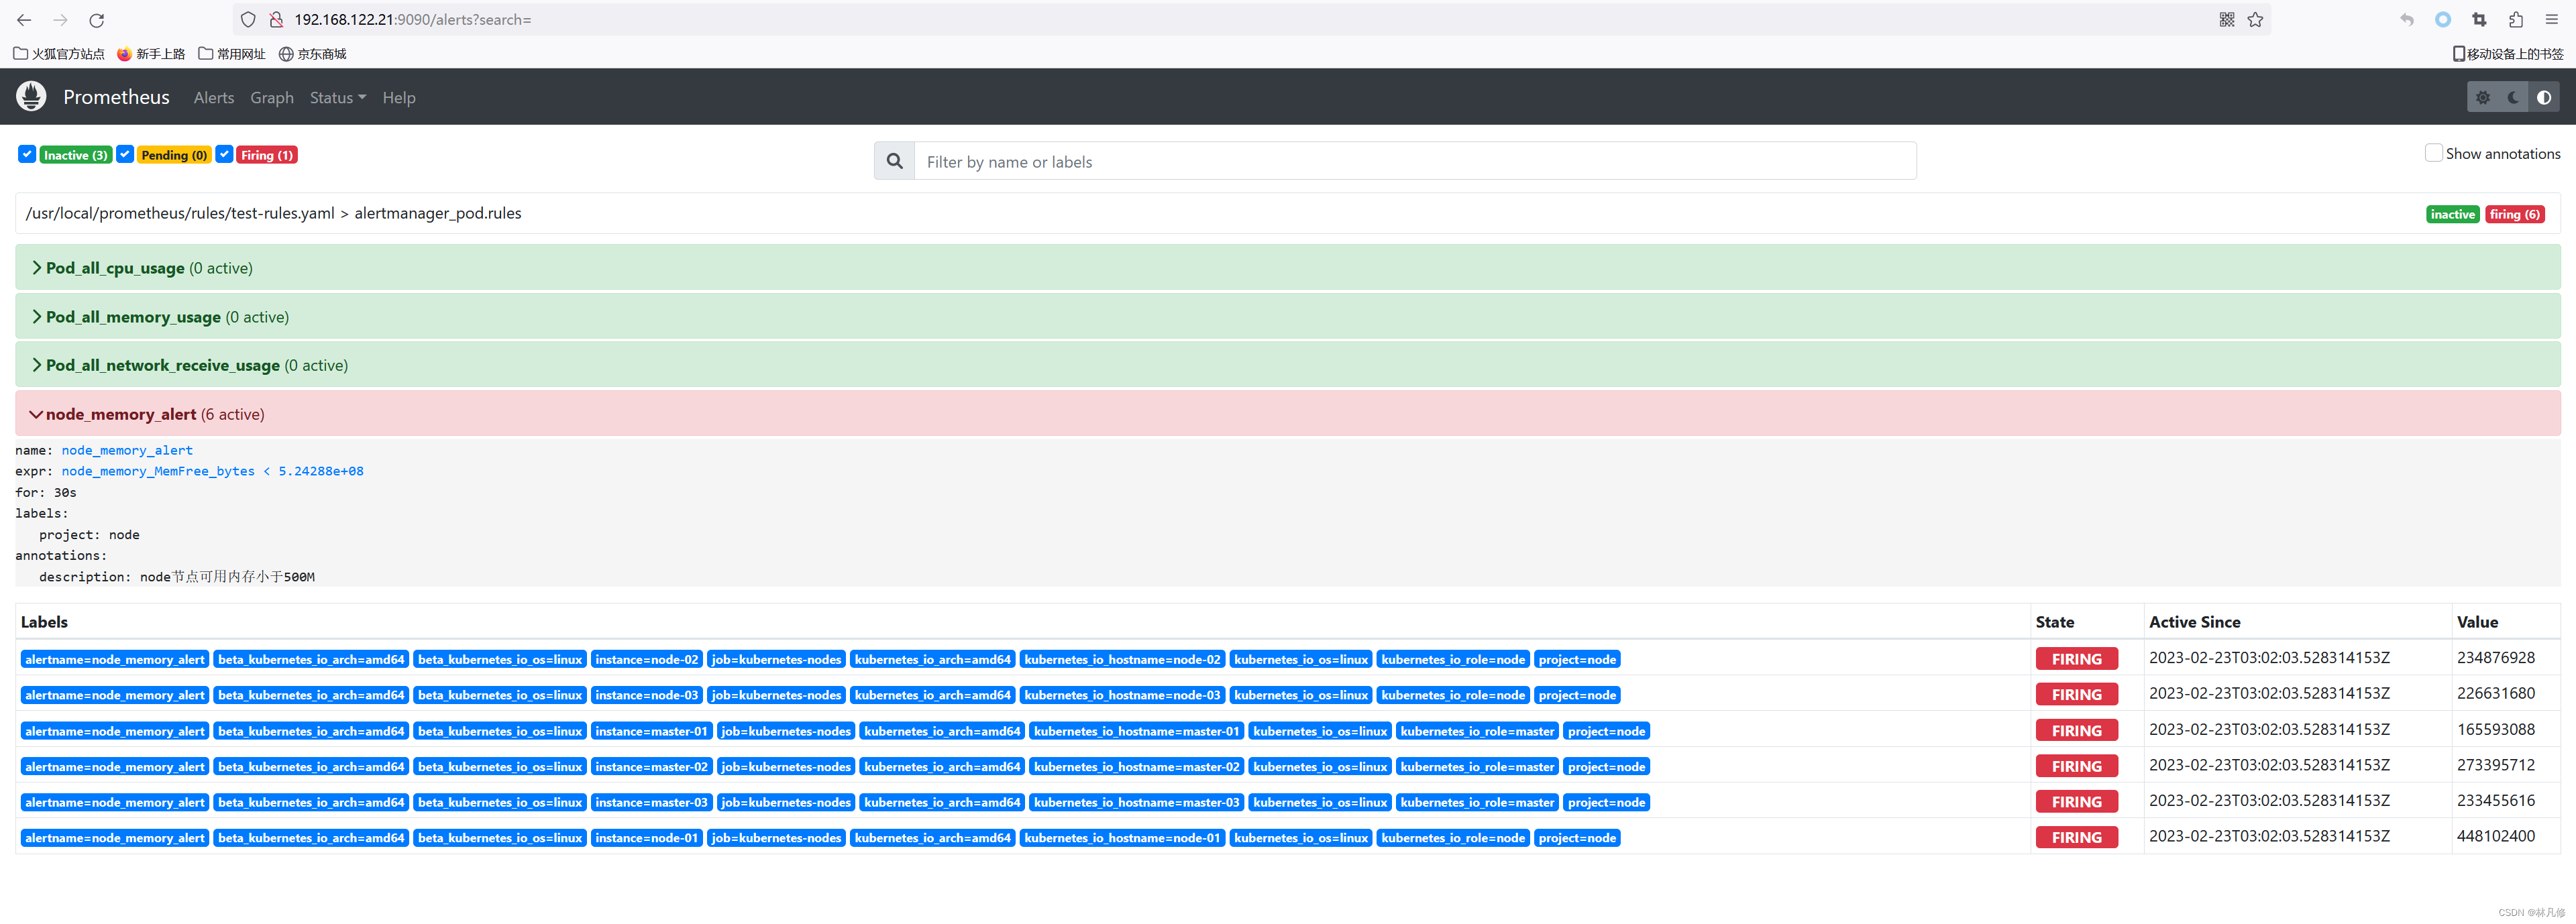Expand Pod_all_network_receive_usage alert rule
This screenshot has height=924, width=2576.
click(x=1288, y=365)
